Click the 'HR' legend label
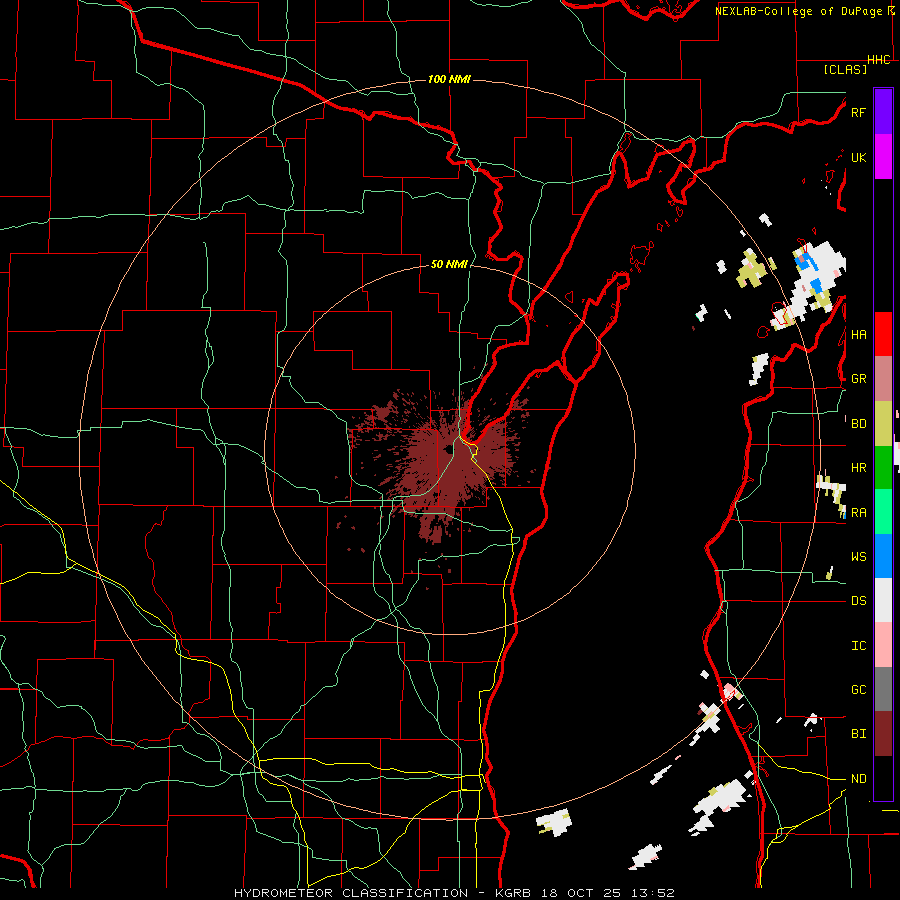The height and width of the screenshot is (900, 900). [x=858, y=468]
